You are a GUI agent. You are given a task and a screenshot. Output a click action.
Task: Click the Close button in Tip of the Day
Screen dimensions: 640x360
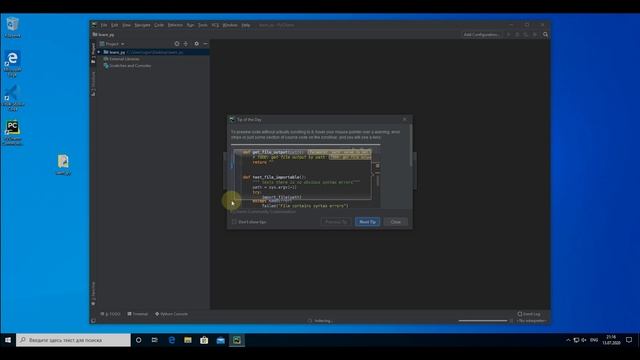click(x=396, y=222)
